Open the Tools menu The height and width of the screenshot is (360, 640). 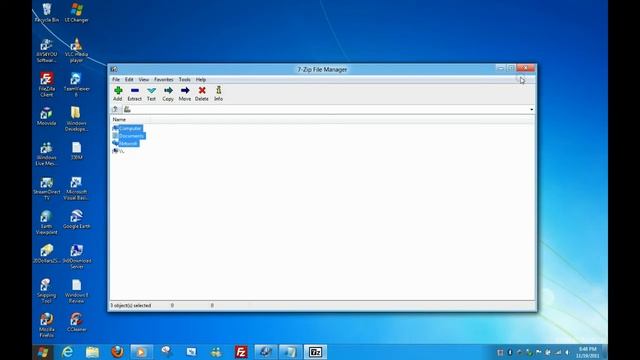tap(184, 80)
